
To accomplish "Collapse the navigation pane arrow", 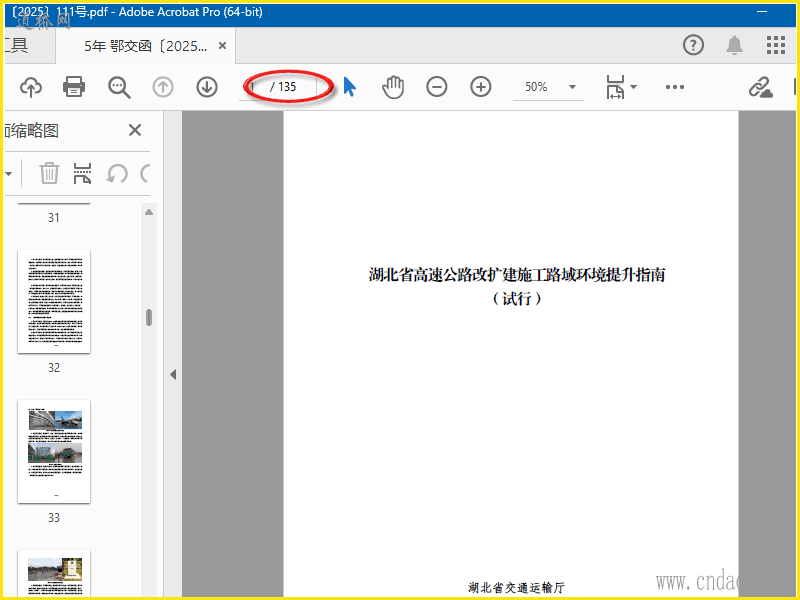I will pos(173,374).
